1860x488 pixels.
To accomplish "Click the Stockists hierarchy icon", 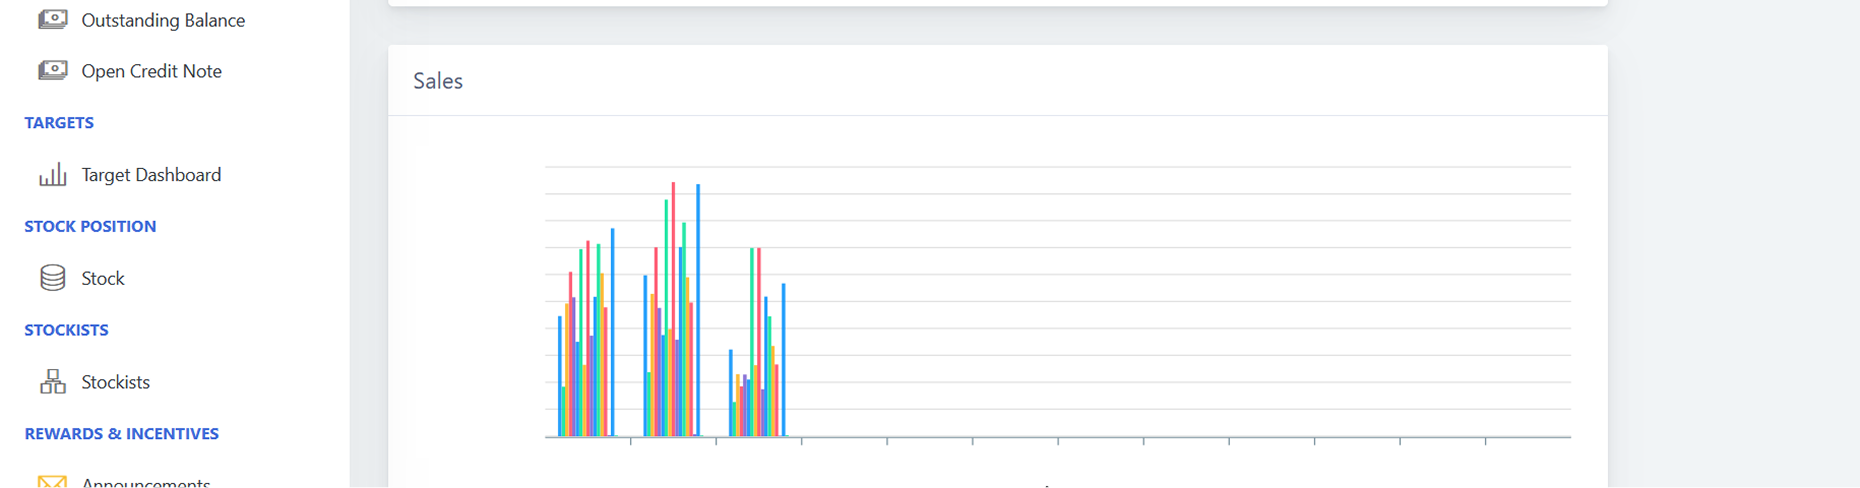I will [x=53, y=382].
